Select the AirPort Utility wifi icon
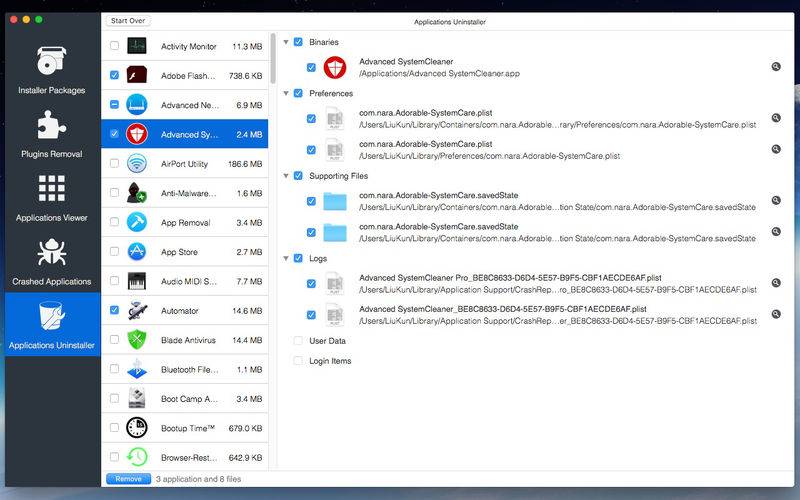 (x=137, y=164)
